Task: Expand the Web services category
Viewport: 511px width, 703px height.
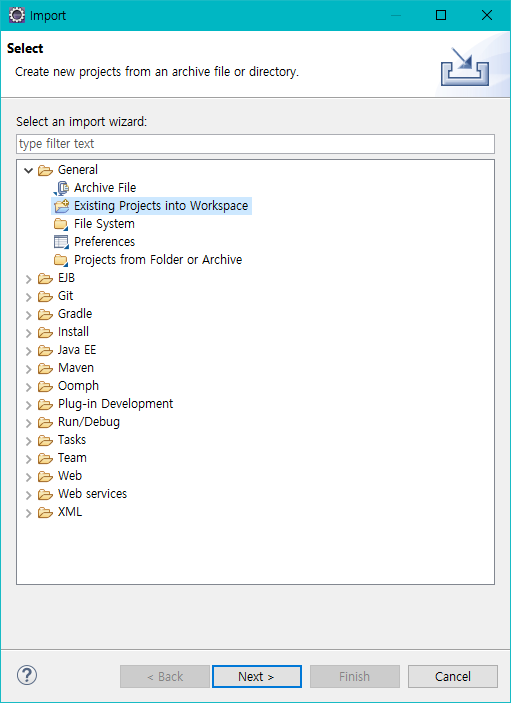Action: coord(29,495)
